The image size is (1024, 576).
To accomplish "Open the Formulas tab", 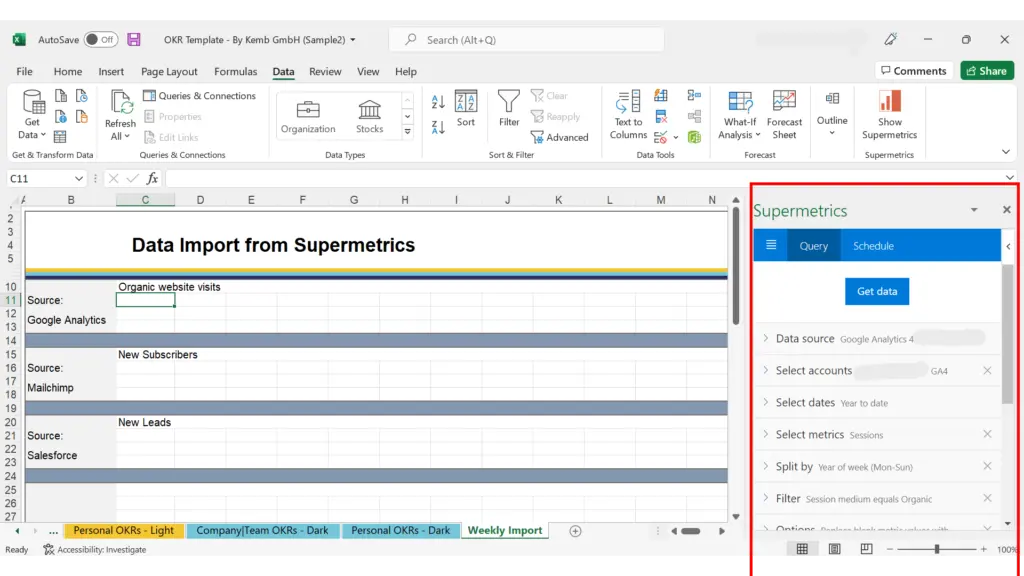I will [235, 71].
